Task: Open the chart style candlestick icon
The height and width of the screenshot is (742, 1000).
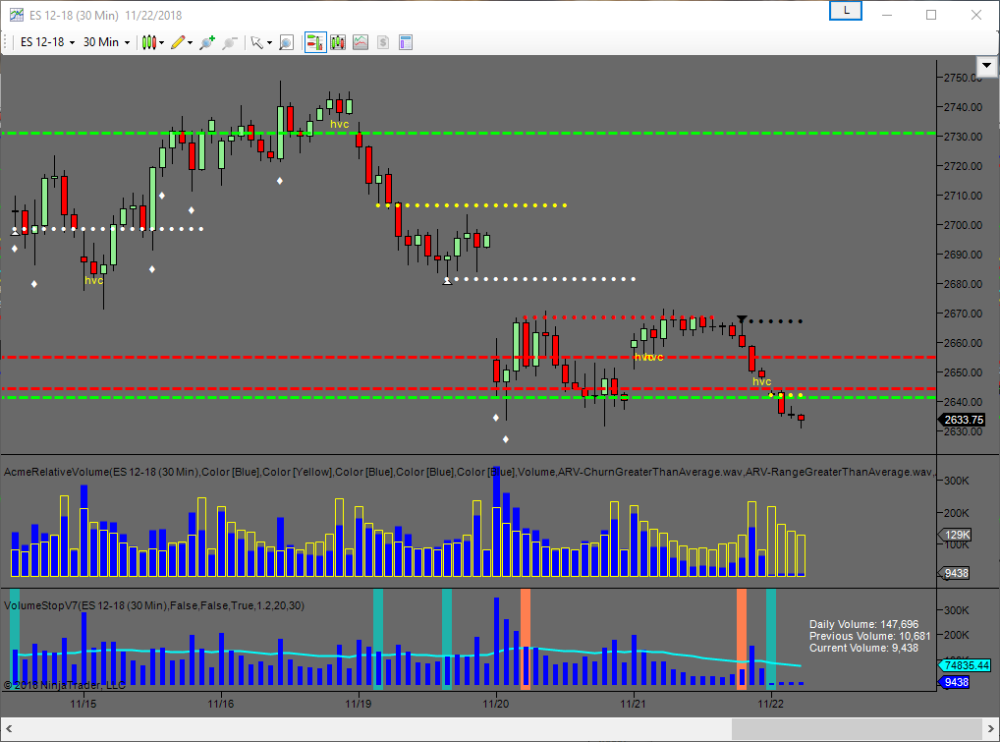Action: 150,42
